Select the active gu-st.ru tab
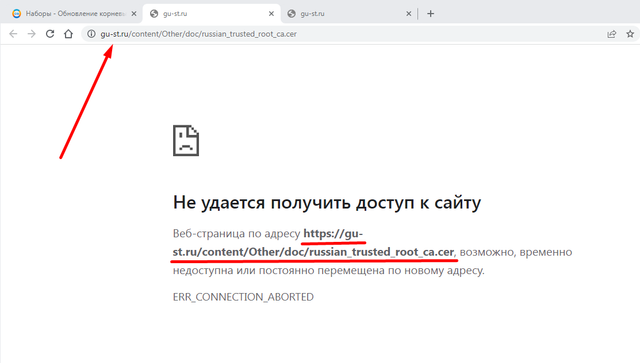640x363 pixels. pos(211,13)
